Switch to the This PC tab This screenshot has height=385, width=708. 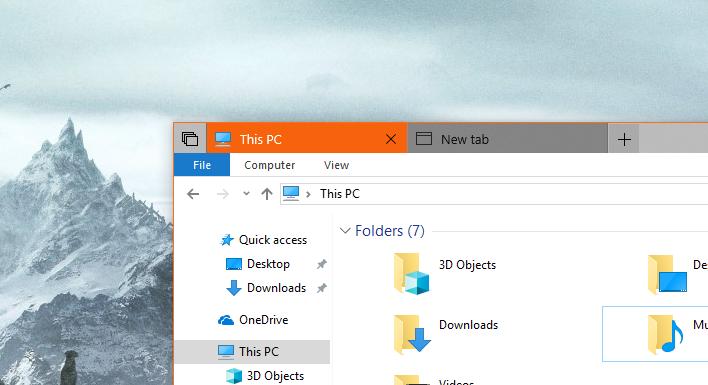[307, 139]
